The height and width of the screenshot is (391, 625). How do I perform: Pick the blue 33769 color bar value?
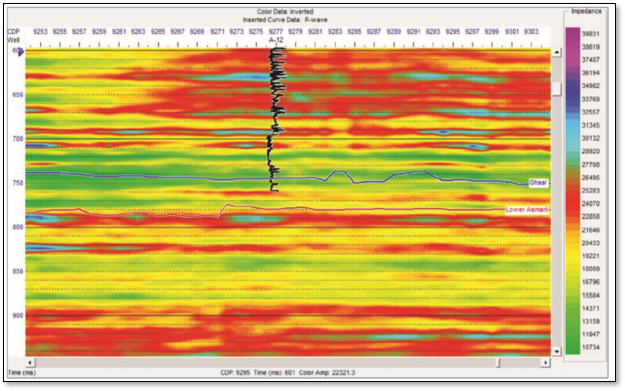591,99
